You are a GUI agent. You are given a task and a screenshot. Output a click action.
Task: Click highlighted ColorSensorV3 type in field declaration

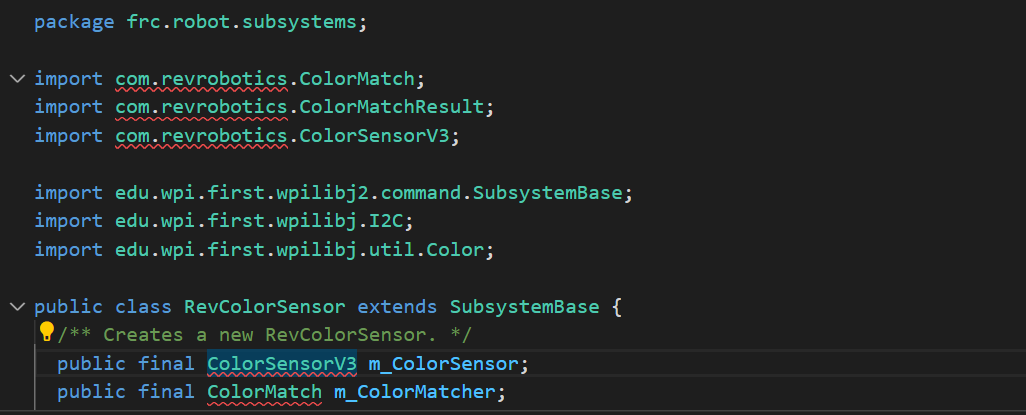(x=282, y=363)
